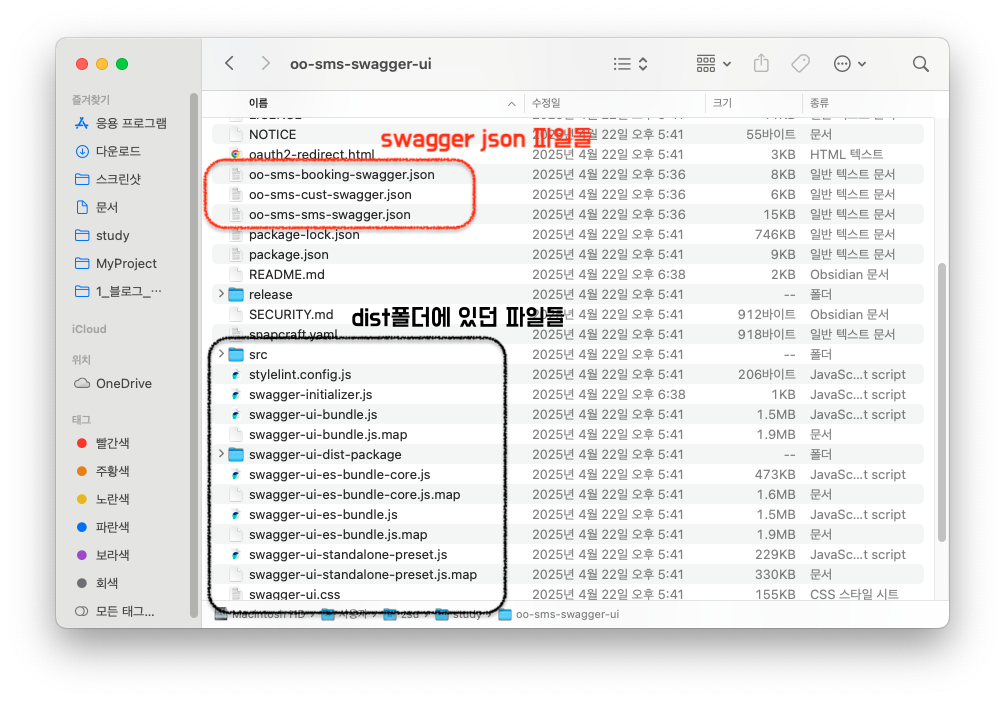Click the HTML 텍스트 kind cell
Image resolution: width=1005 pixels, height=702 pixels.
846,155
